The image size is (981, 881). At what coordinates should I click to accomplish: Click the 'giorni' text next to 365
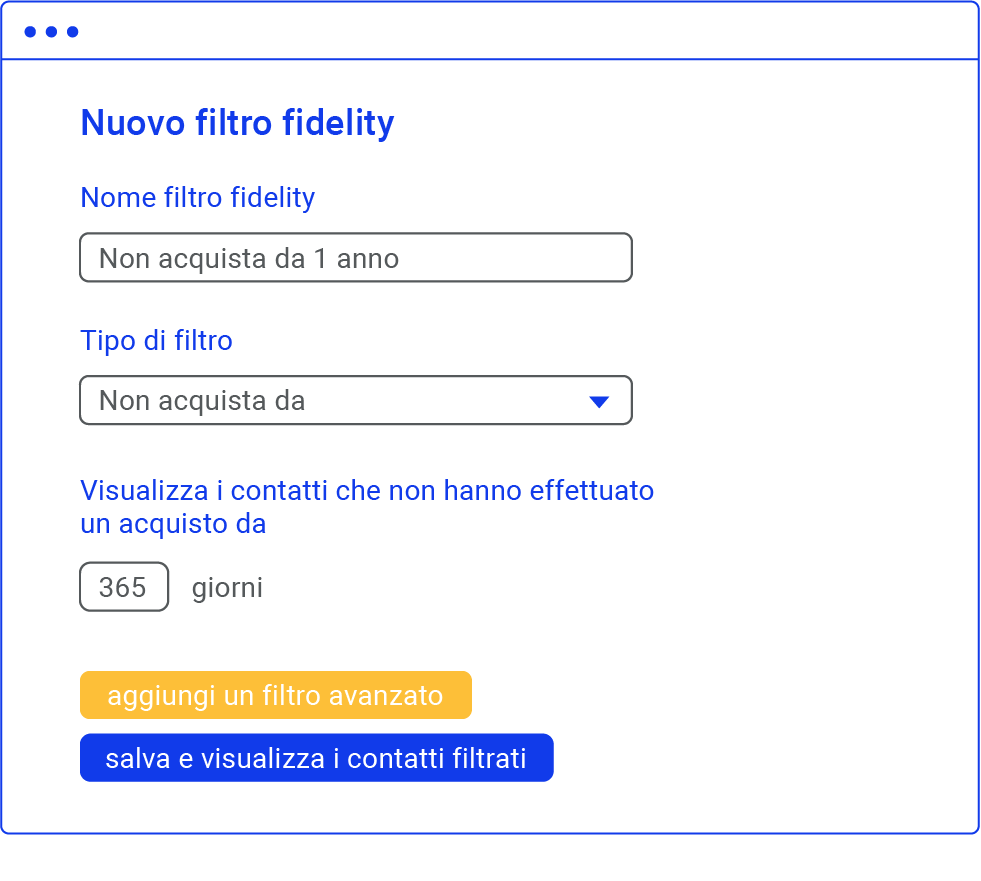click(x=227, y=587)
